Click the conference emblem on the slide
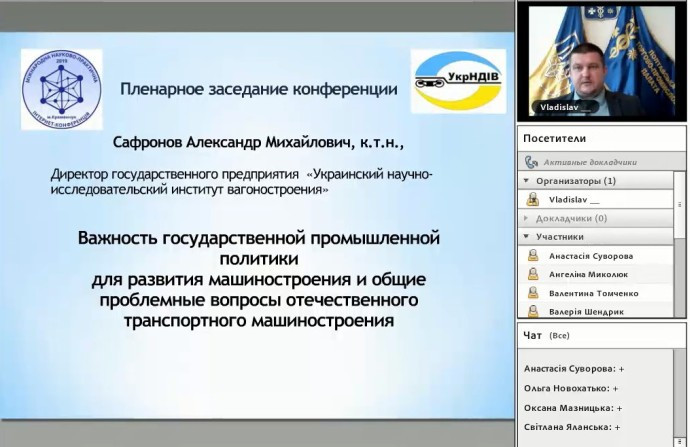The image size is (690, 447). (x=62, y=92)
